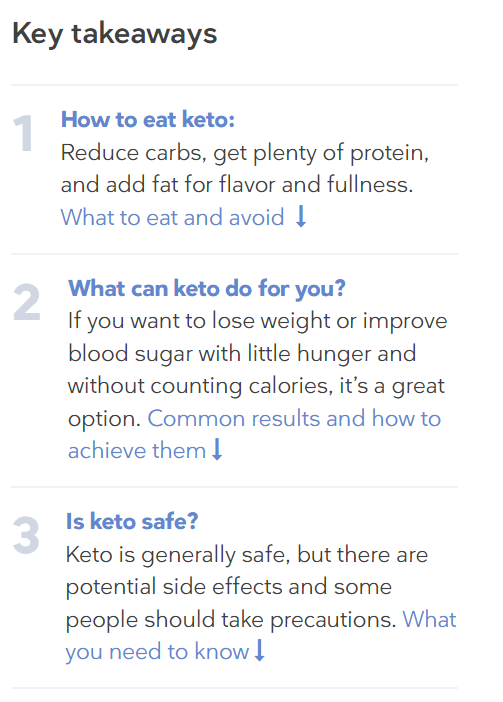503x702 pixels.
Task: Click the "achieve them" link text
Action: (137, 450)
